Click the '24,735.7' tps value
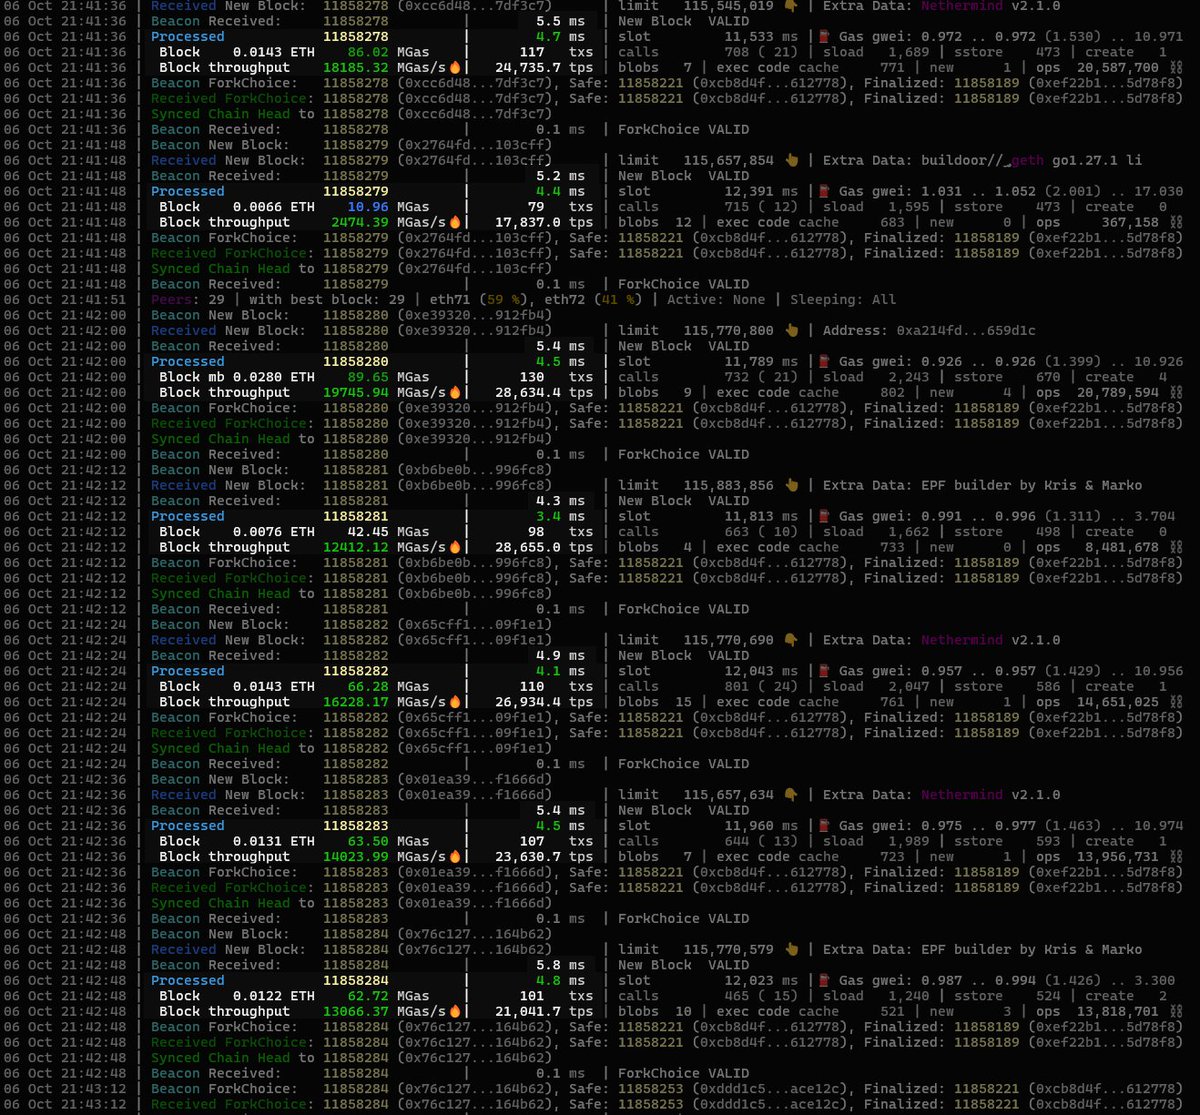The width and height of the screenshot is (1200, 1115). (529, 68)
